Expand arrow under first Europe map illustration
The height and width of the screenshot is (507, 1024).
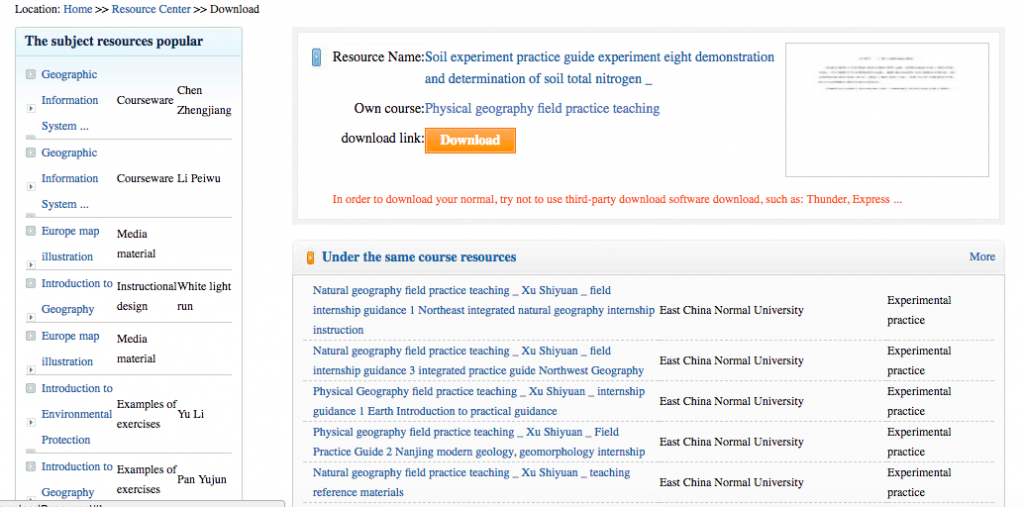click(x=31, y=265)
